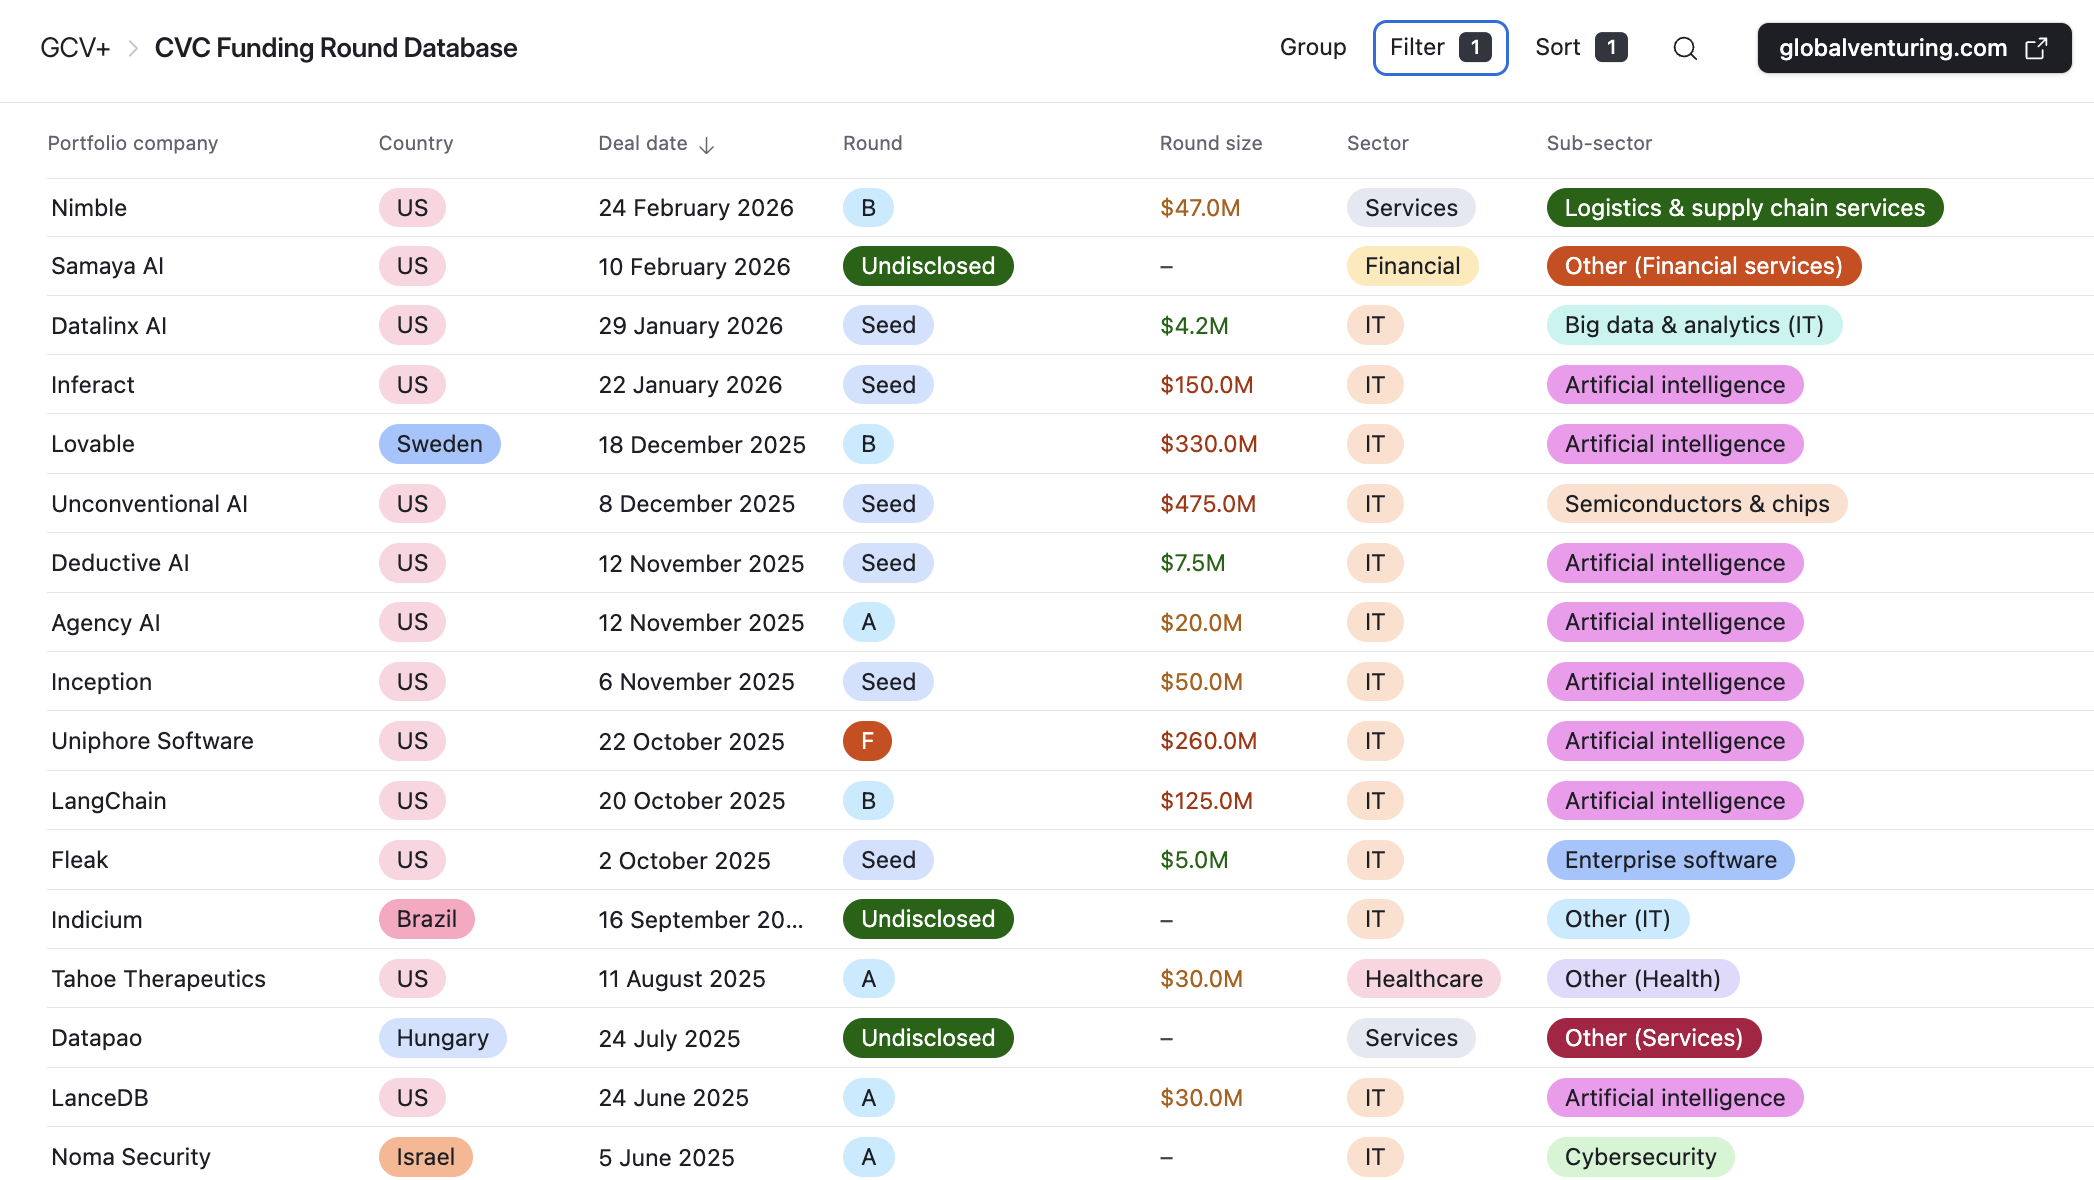2094x1180 pixels.
Task: Open the Group menu
Action: (1312, 48)
